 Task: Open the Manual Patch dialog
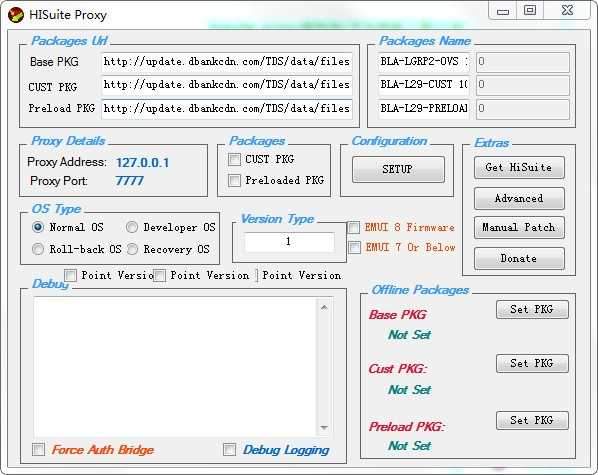click(519, 228)
